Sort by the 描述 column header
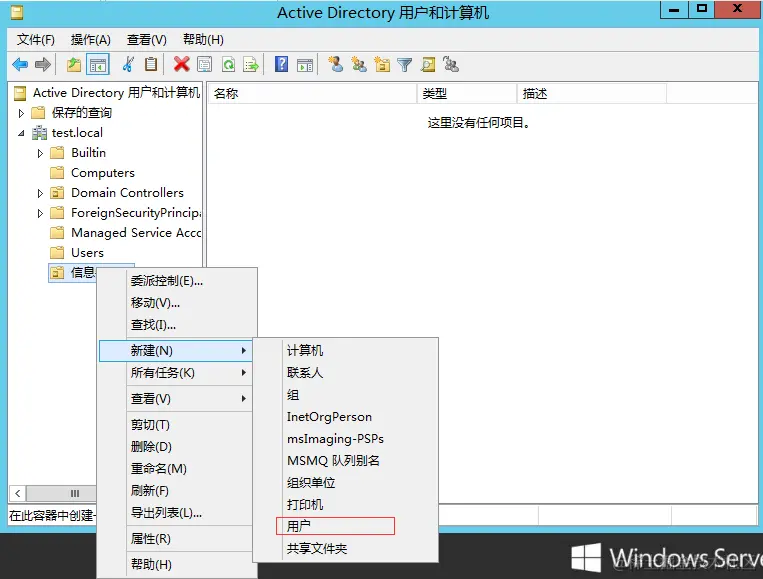Image resolution: width=763 pixels, height=579 pixels. tap(591, 93)
